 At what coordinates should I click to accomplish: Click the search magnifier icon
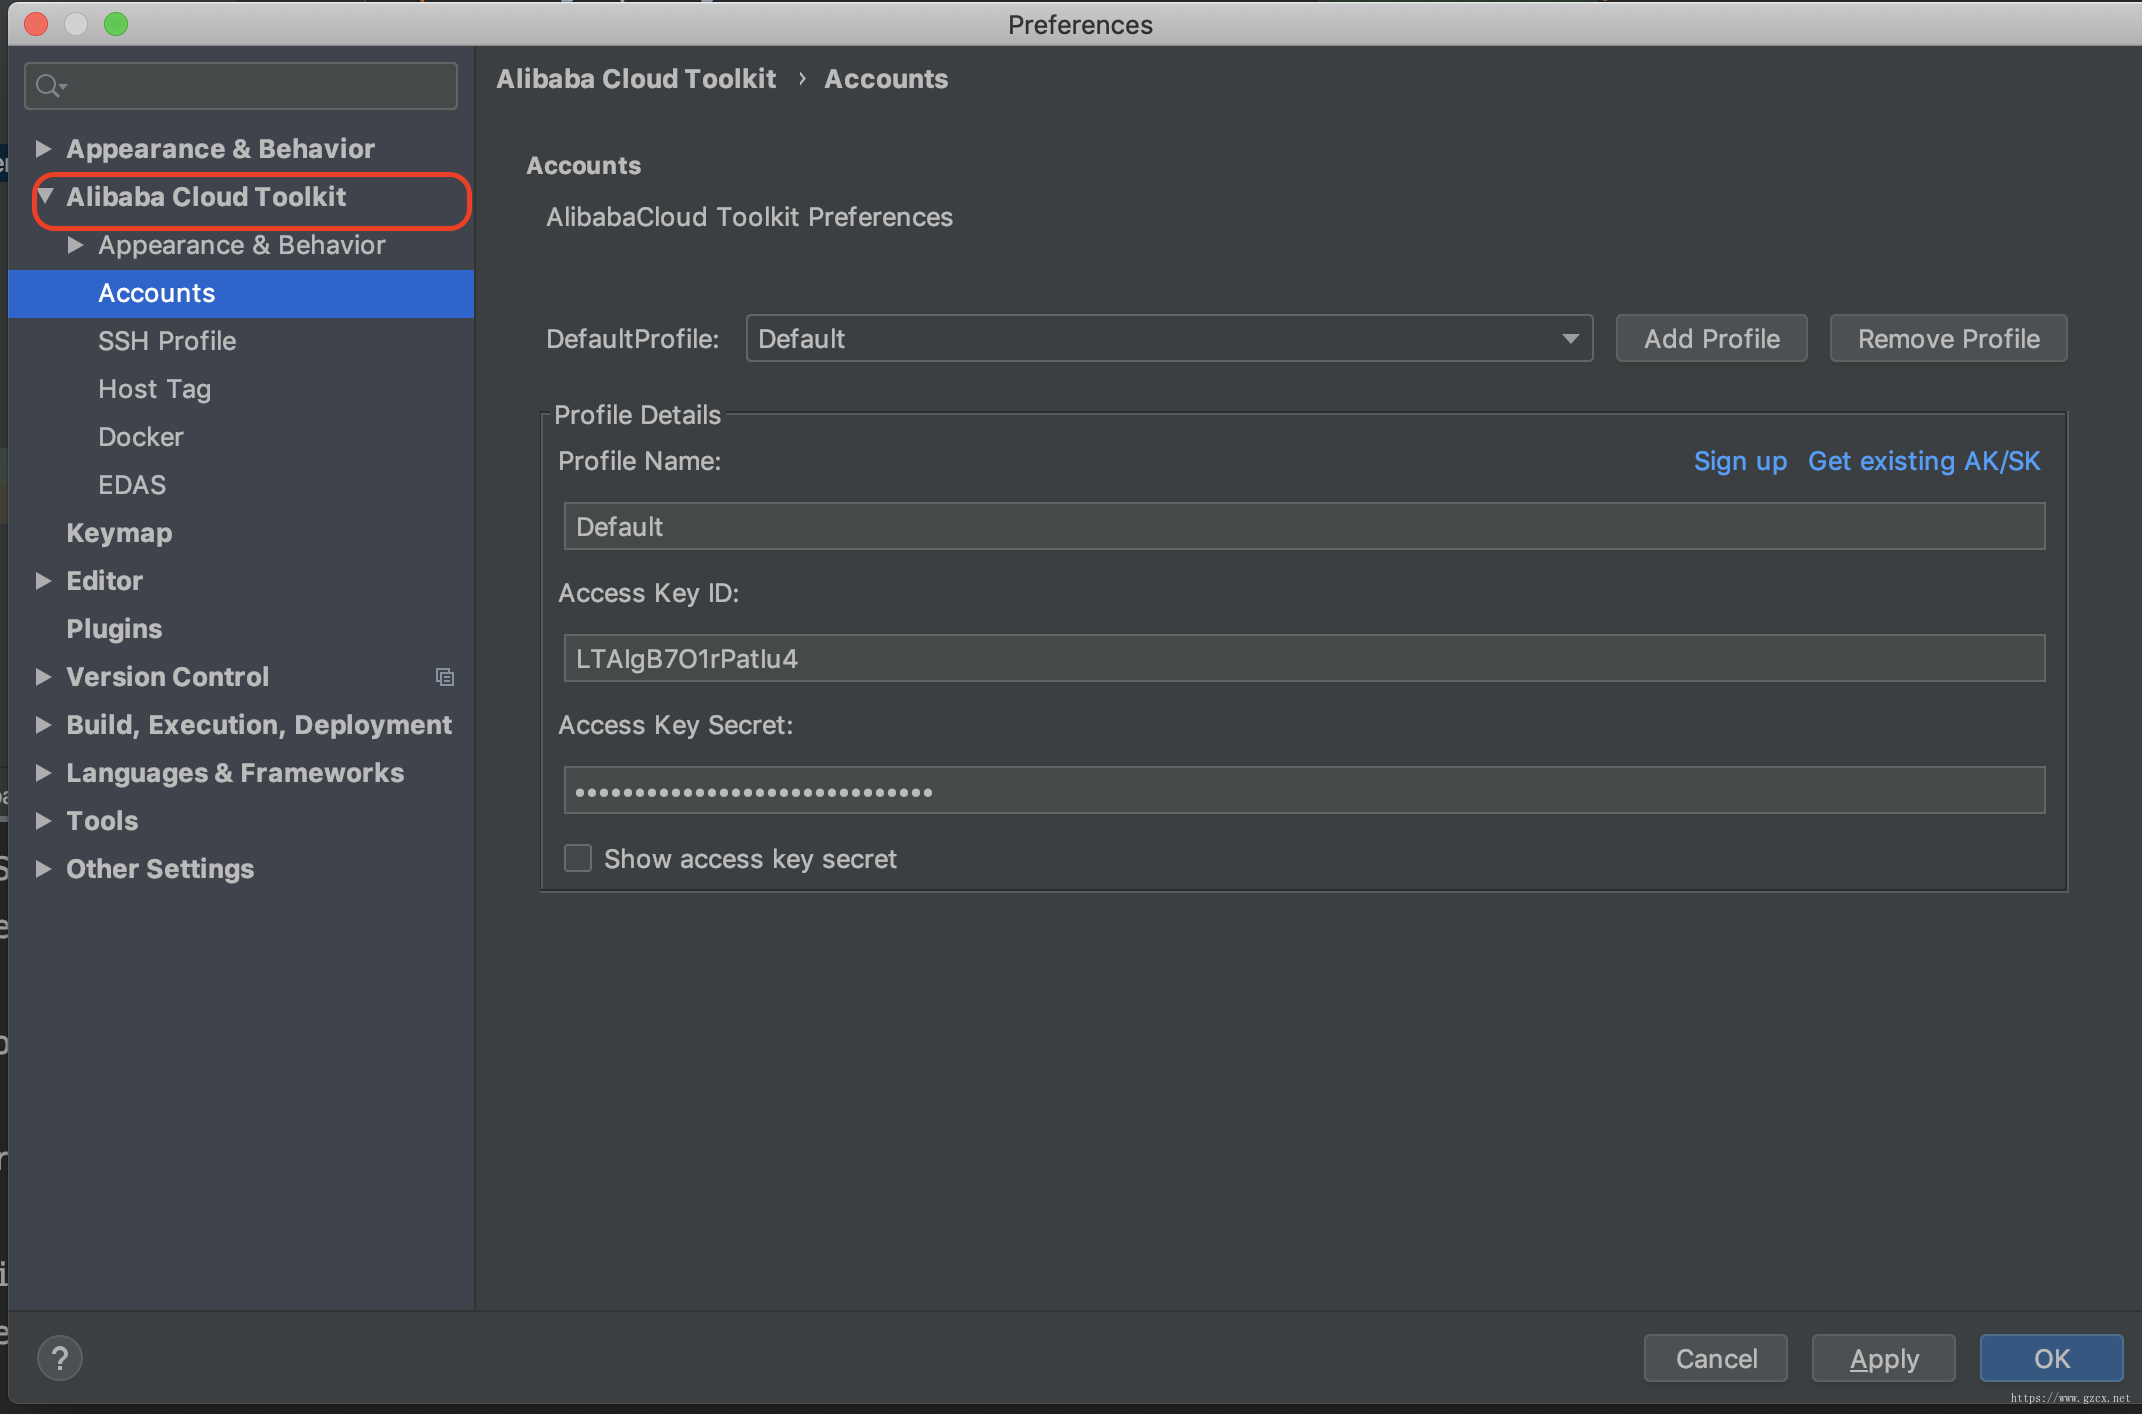point(49,86)
